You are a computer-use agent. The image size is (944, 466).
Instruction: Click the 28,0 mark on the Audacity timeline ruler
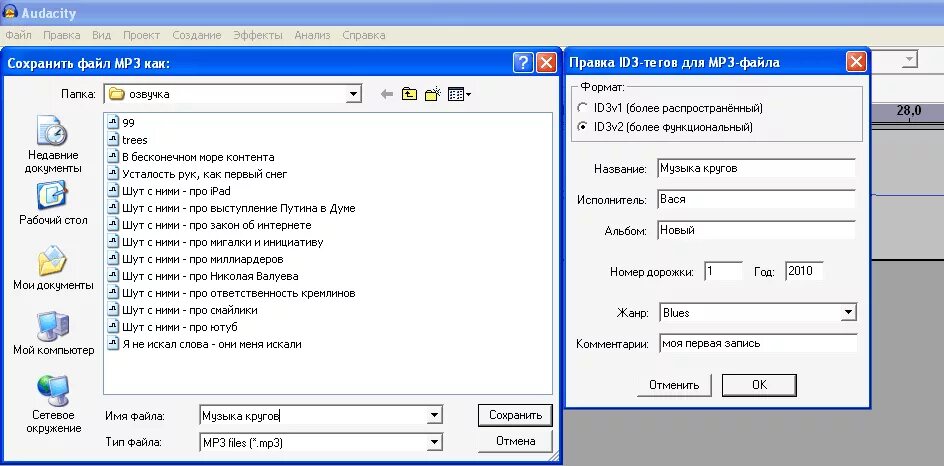(908, 110)
